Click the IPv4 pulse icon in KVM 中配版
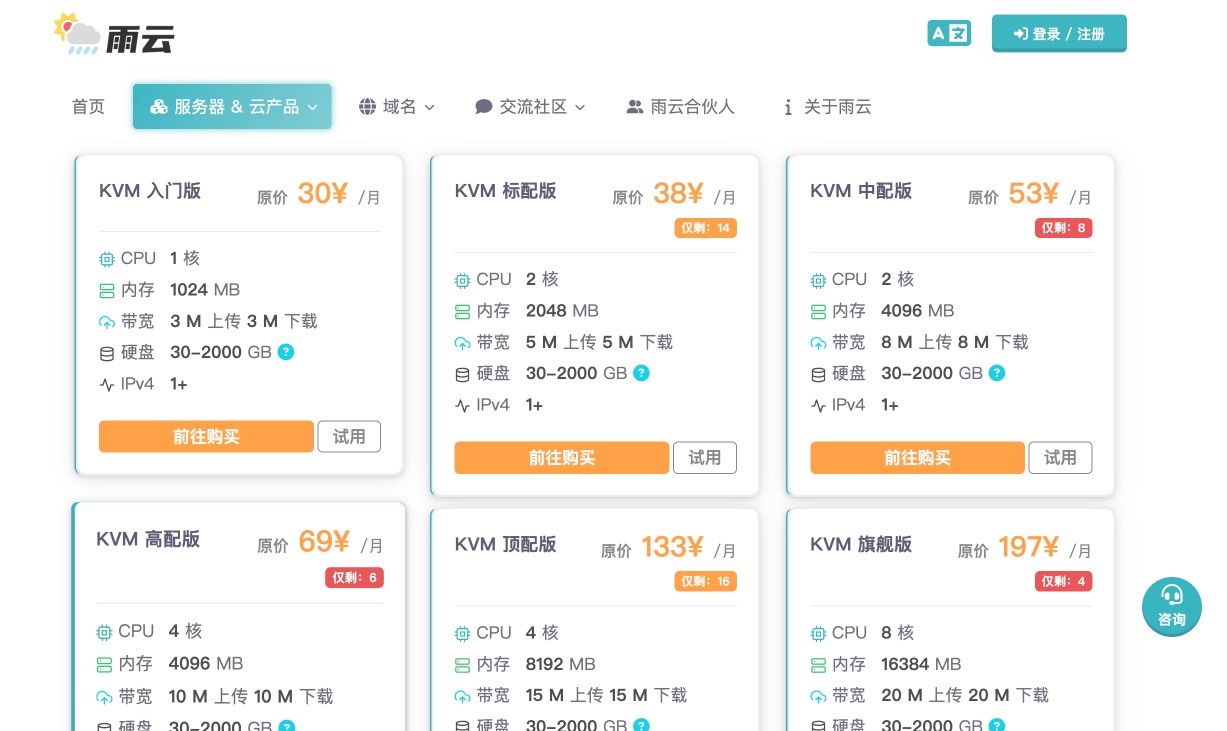This screenshot has height=731, width=1227. point(818,405)
